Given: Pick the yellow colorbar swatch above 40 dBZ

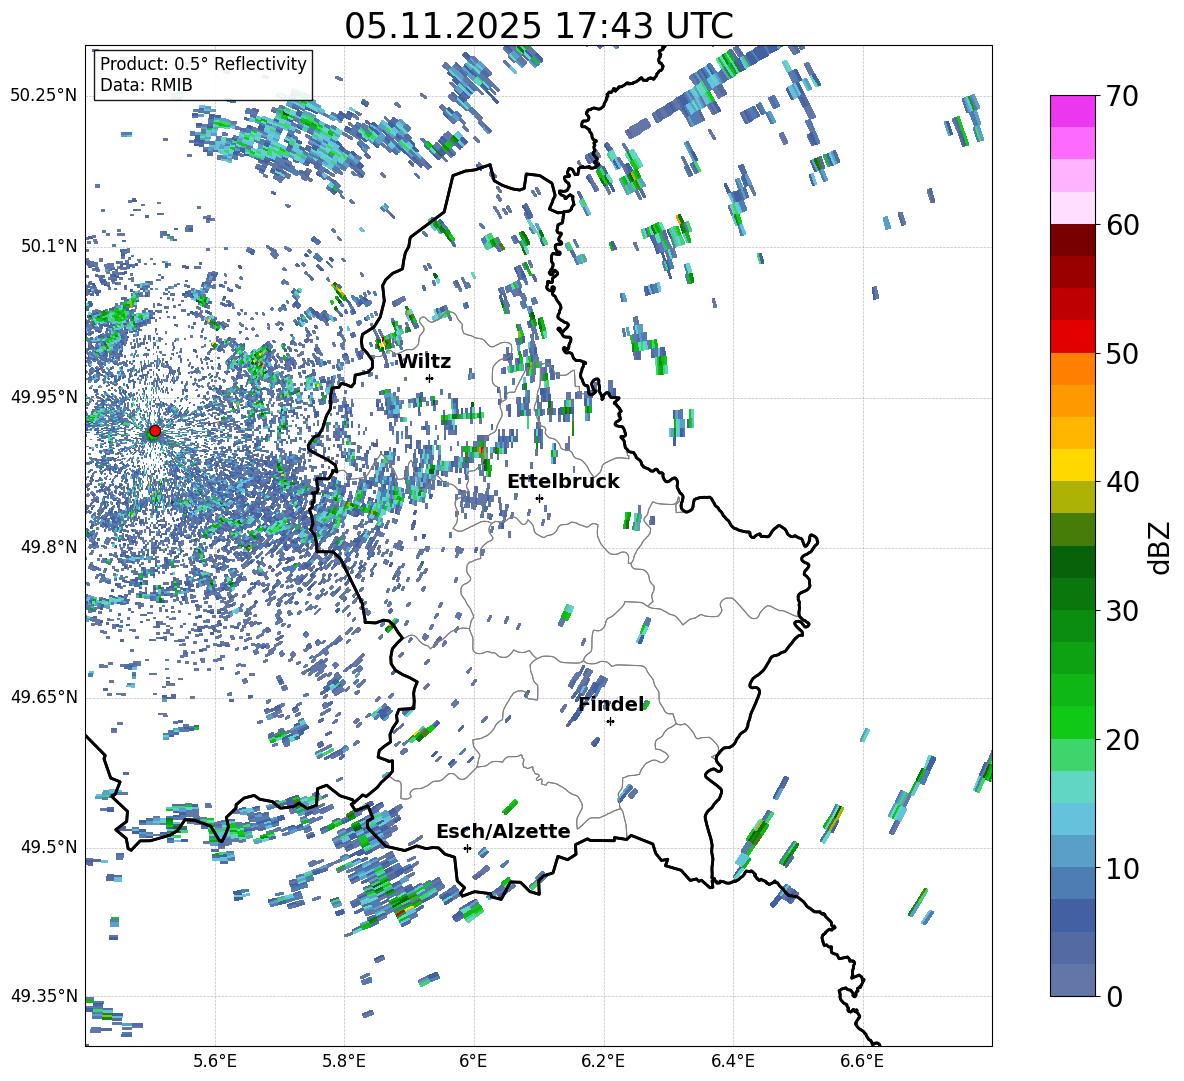Looking at the screenshot, I should pyautogui.click(x=1073, y=465).
